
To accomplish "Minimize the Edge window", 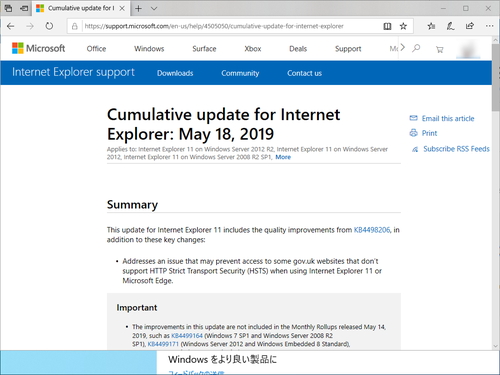I will 443,9.
